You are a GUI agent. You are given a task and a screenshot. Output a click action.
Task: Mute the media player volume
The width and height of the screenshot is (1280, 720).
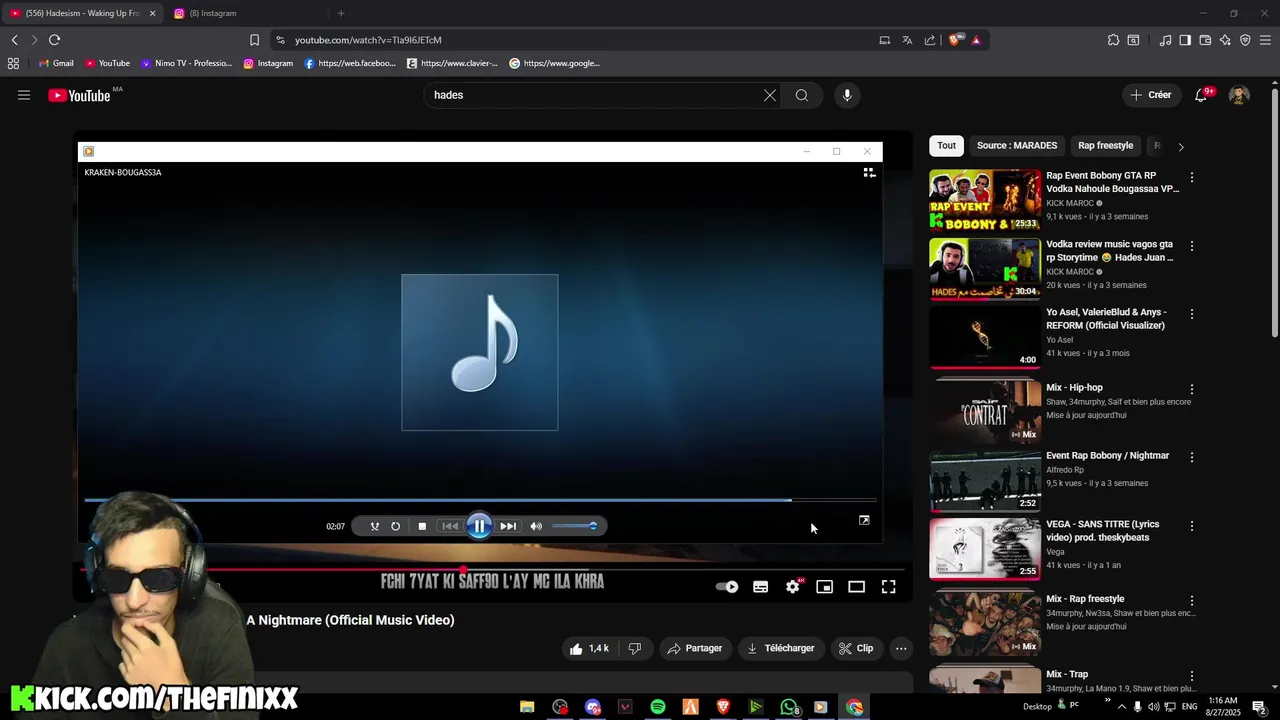(x=536, y=526)
